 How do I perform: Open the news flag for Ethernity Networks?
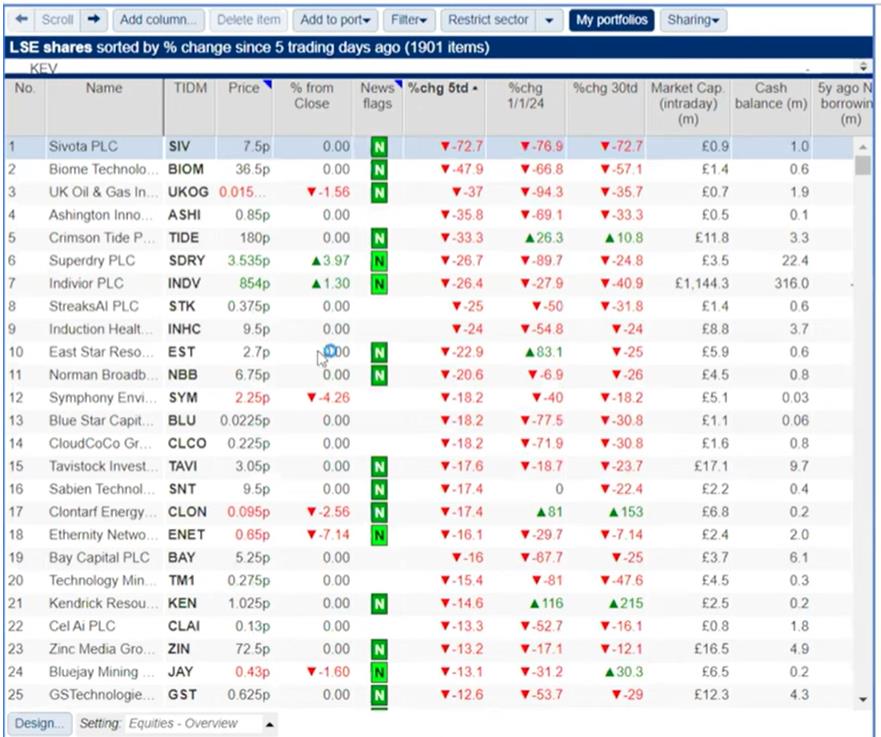click(379, 535)
